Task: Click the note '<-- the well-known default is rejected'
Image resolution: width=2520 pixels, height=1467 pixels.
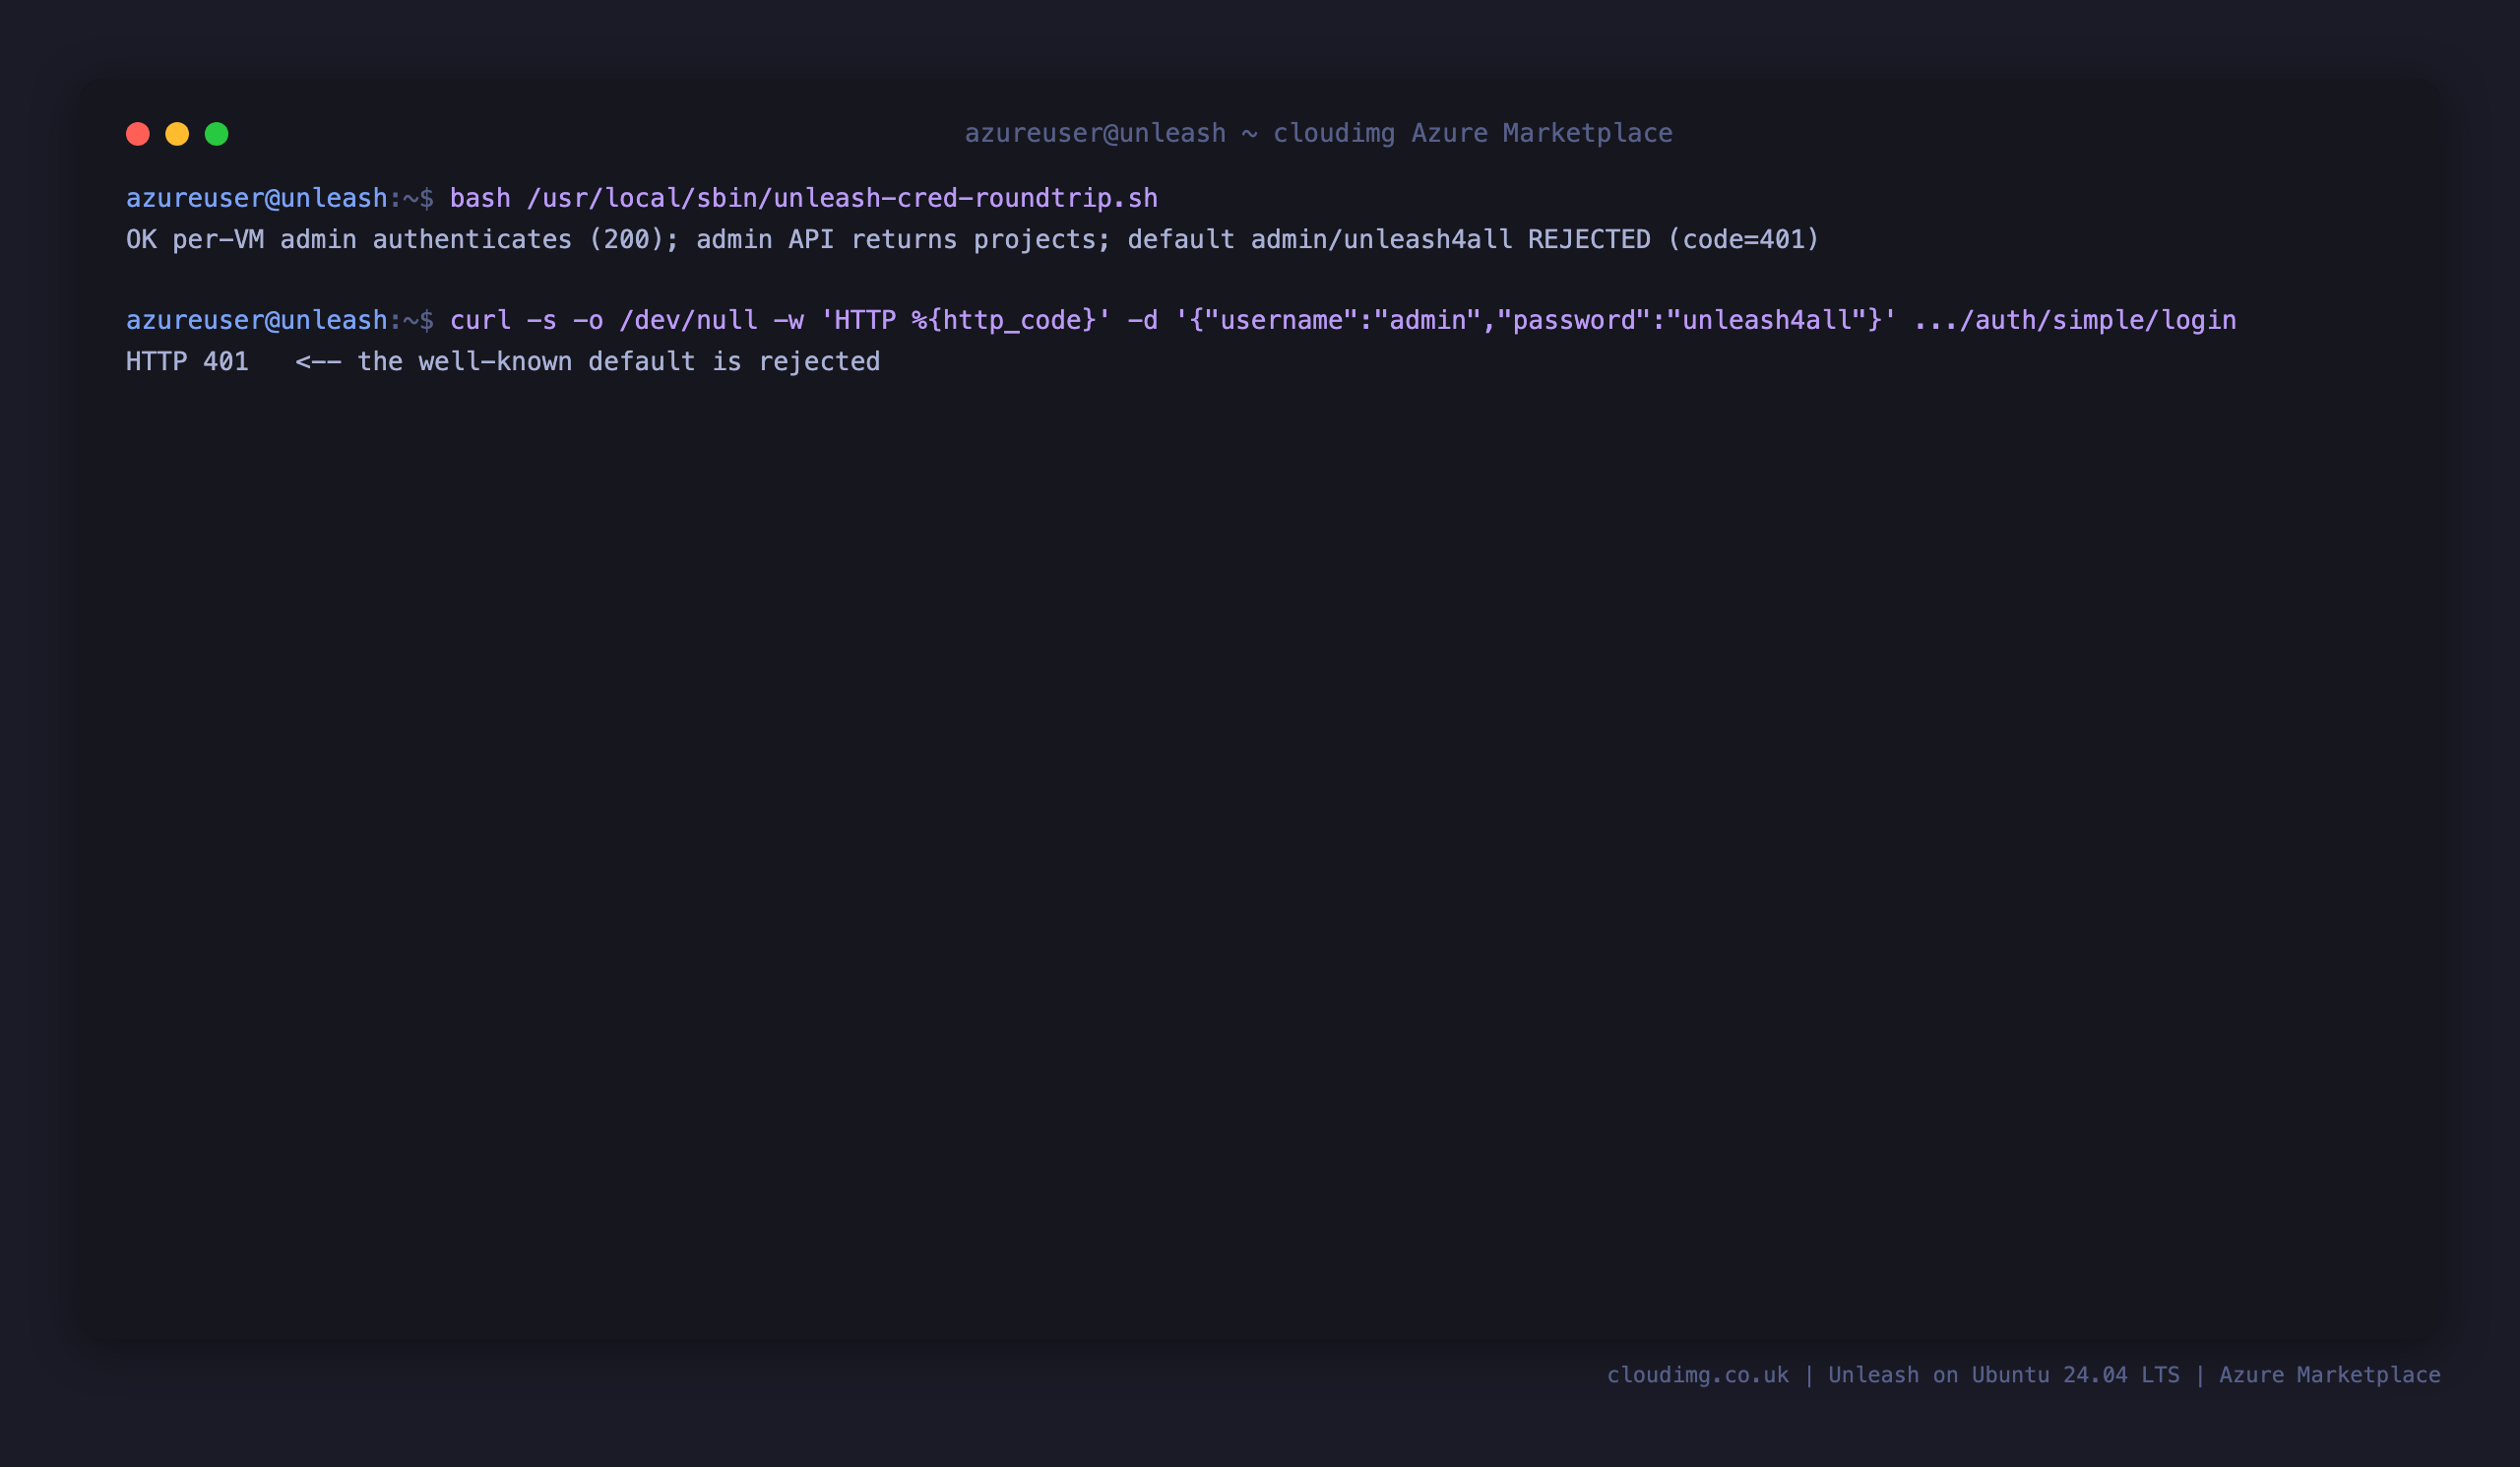Action: (588, 362)
